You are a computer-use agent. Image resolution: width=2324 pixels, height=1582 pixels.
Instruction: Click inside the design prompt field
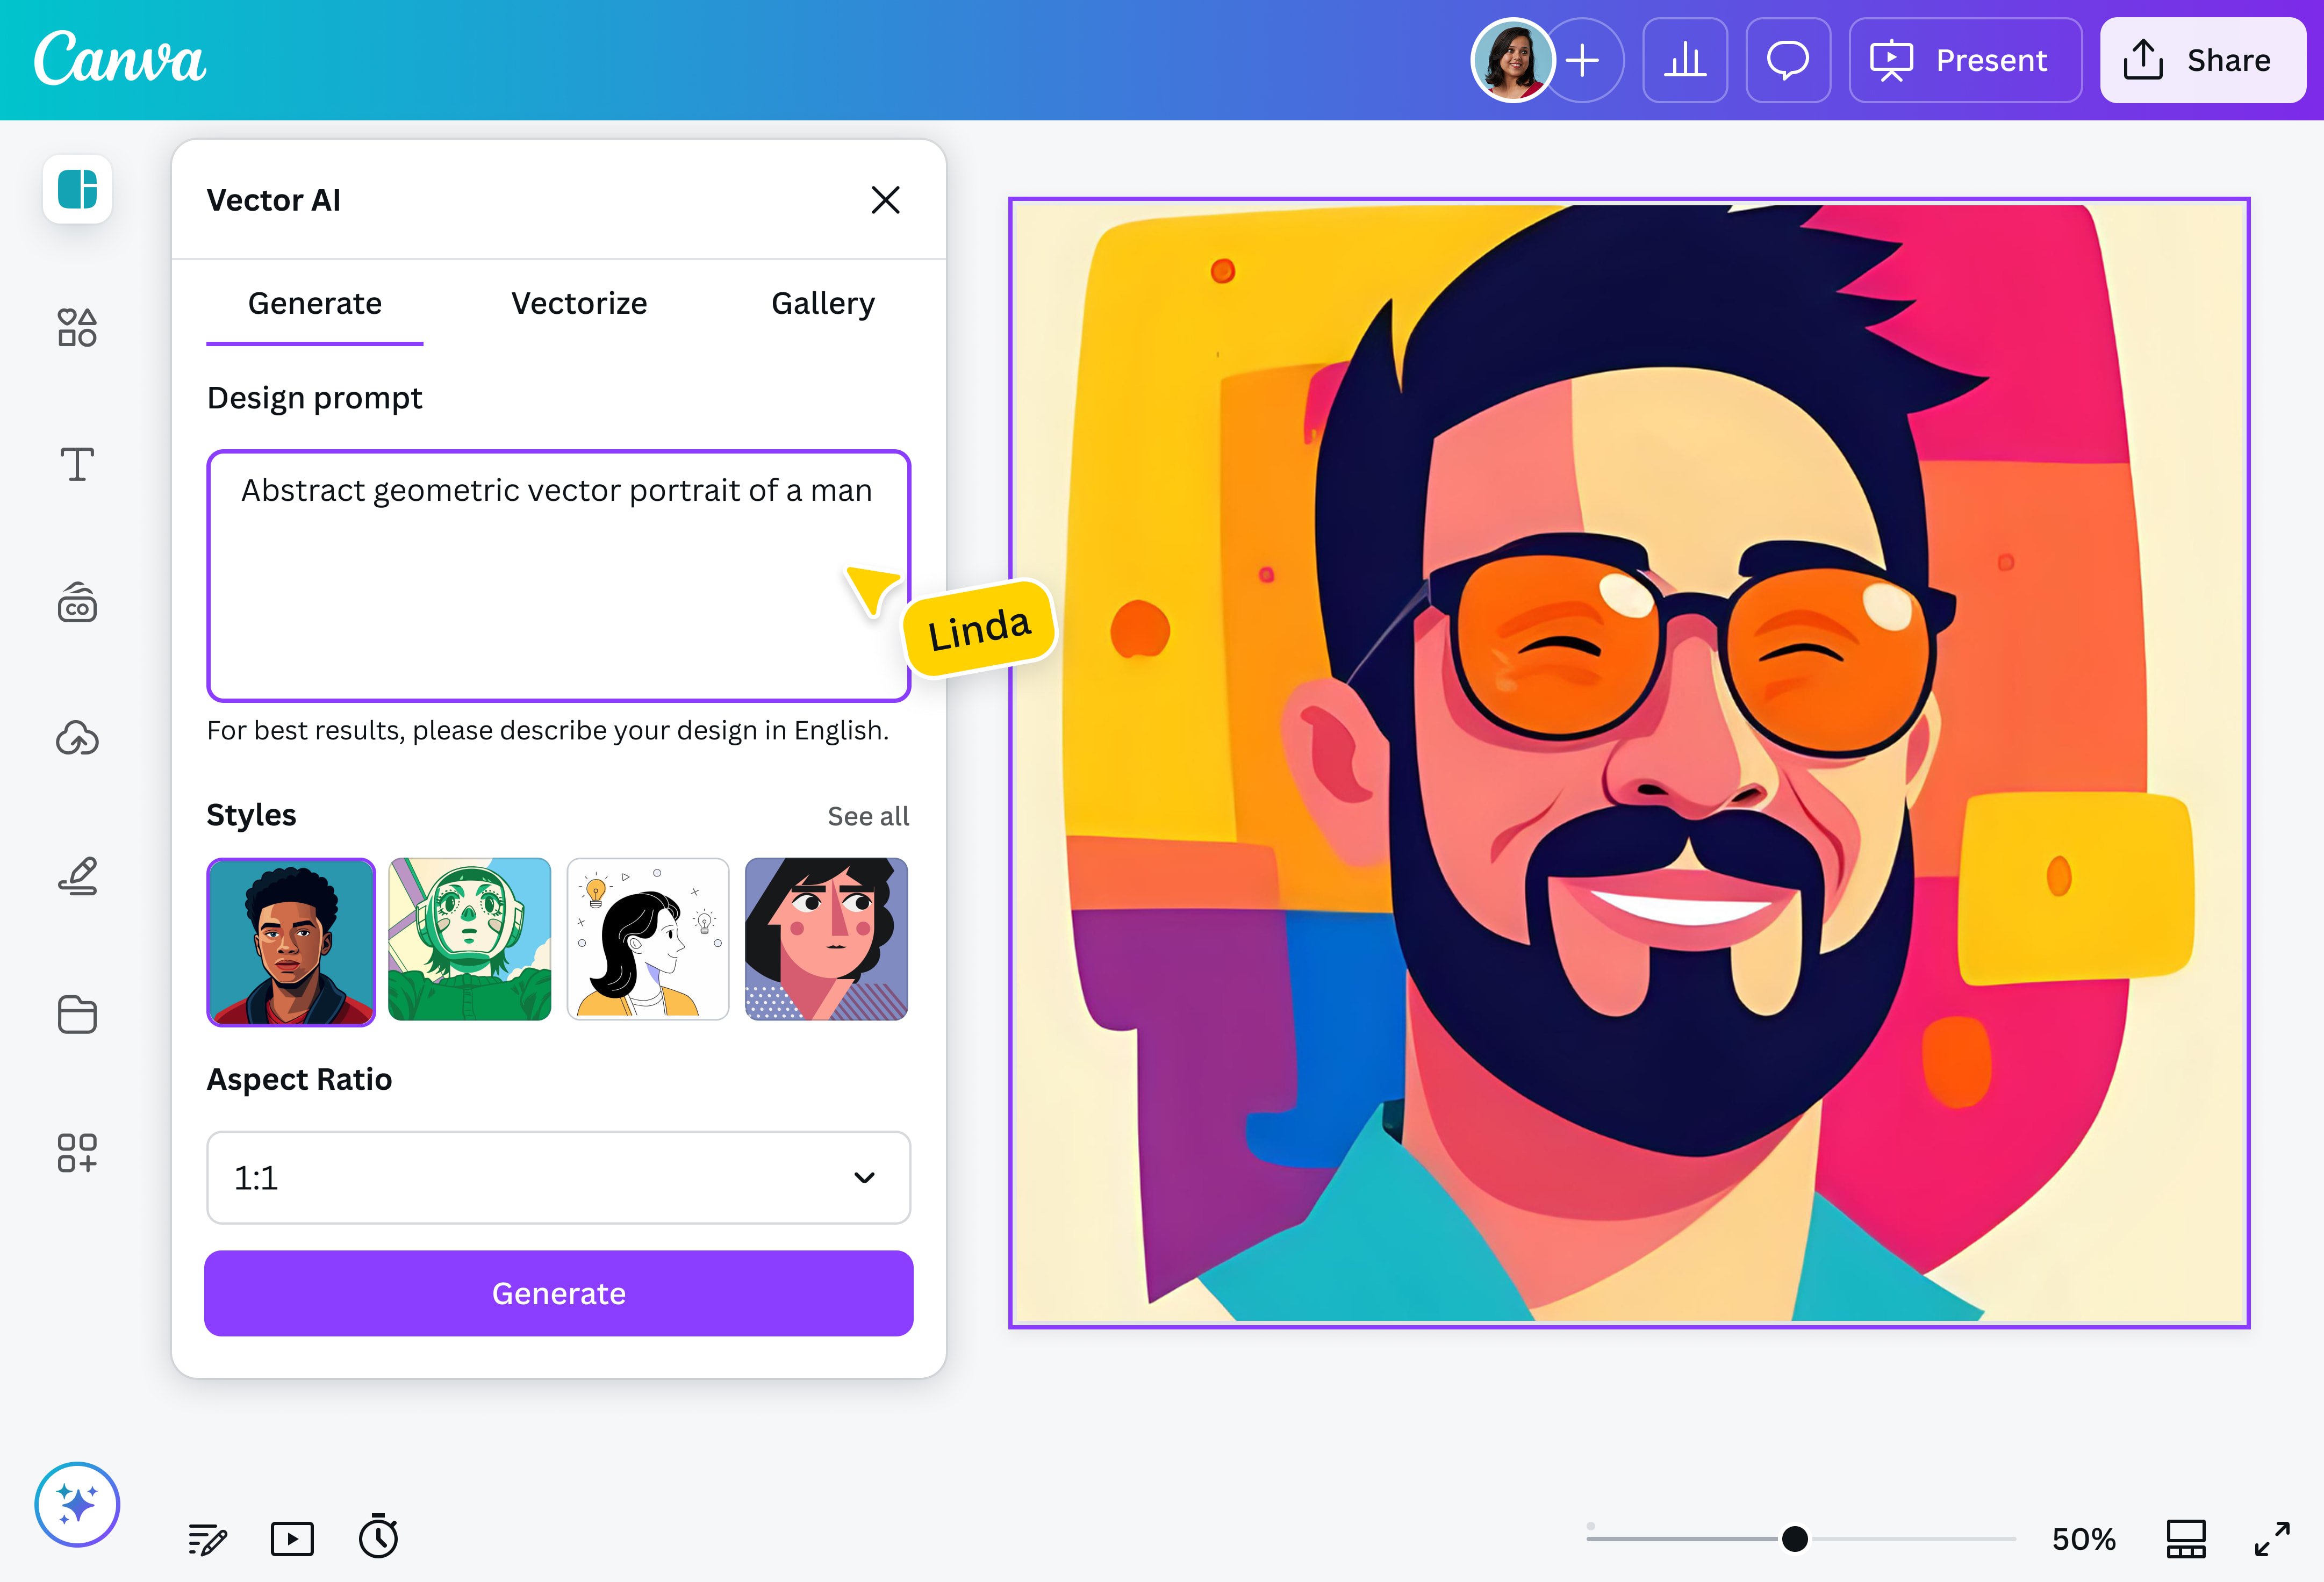[x=558, y=576]
